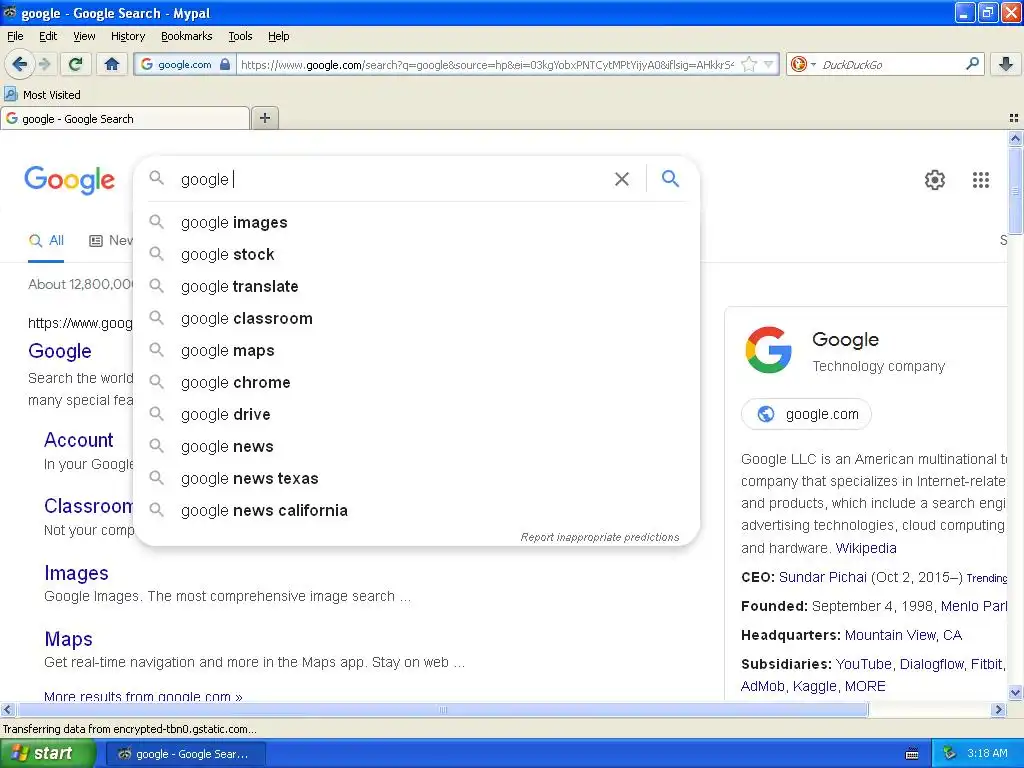1024x768 pixels.
Task: Open the DuckDuckGo search engine selector
Action: pos(803,64)
